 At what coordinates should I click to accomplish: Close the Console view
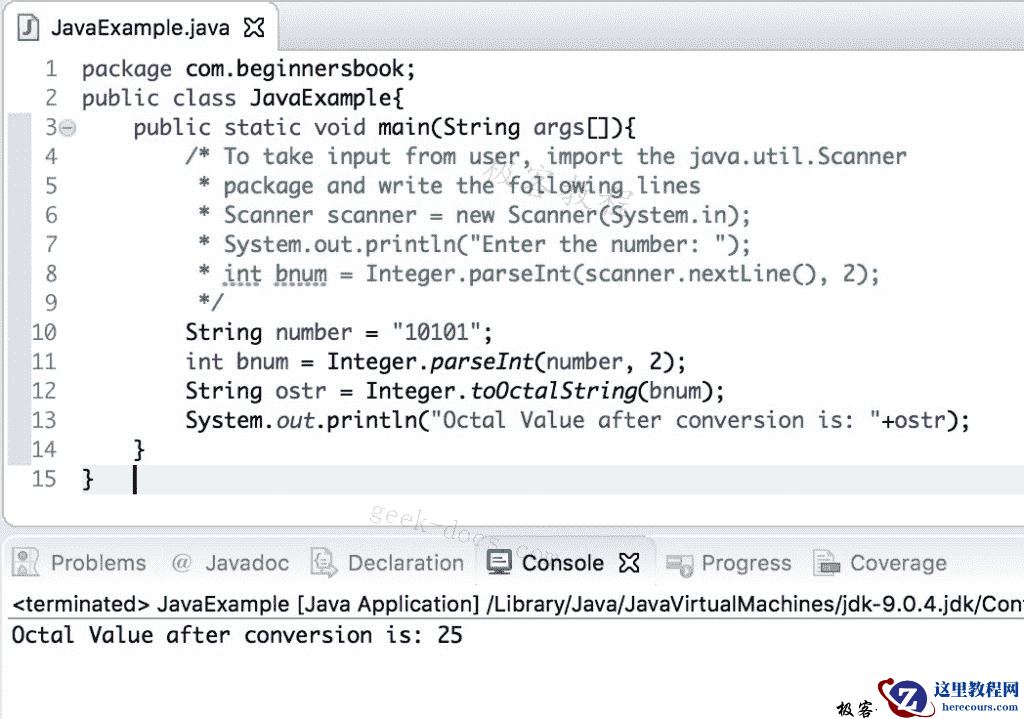point(629,561)
